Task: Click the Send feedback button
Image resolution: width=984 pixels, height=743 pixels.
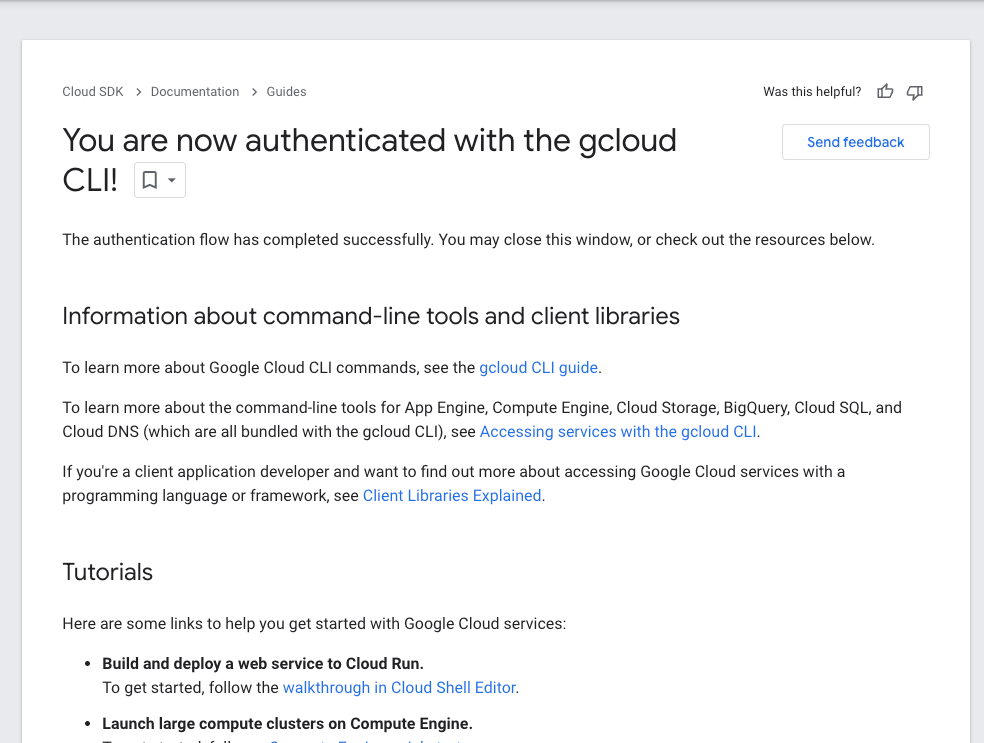Action: (855, 142)
